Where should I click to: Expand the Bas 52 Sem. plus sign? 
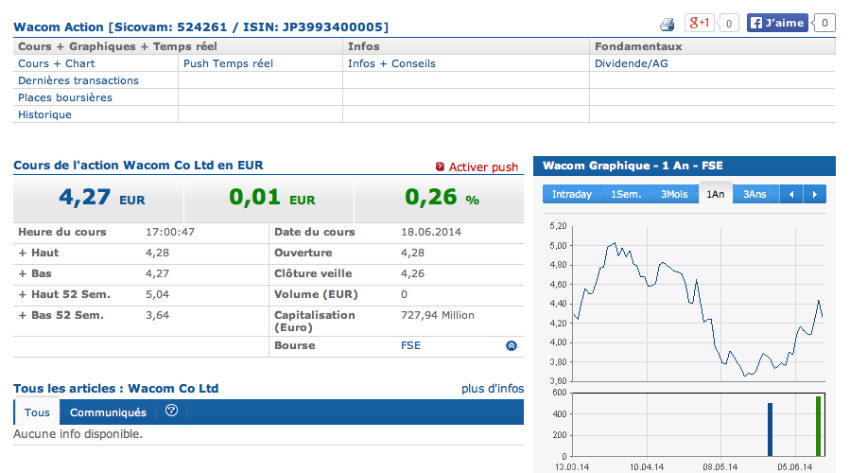click(x=22, y=315)
